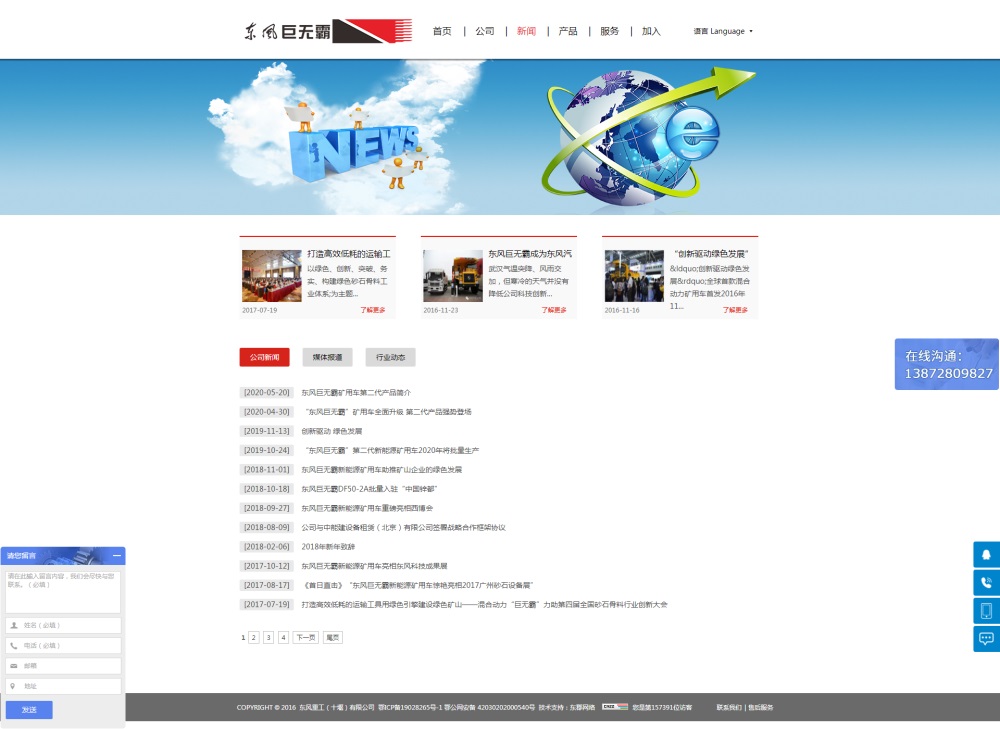Click the 电话 phone input field

click(63, 645)
